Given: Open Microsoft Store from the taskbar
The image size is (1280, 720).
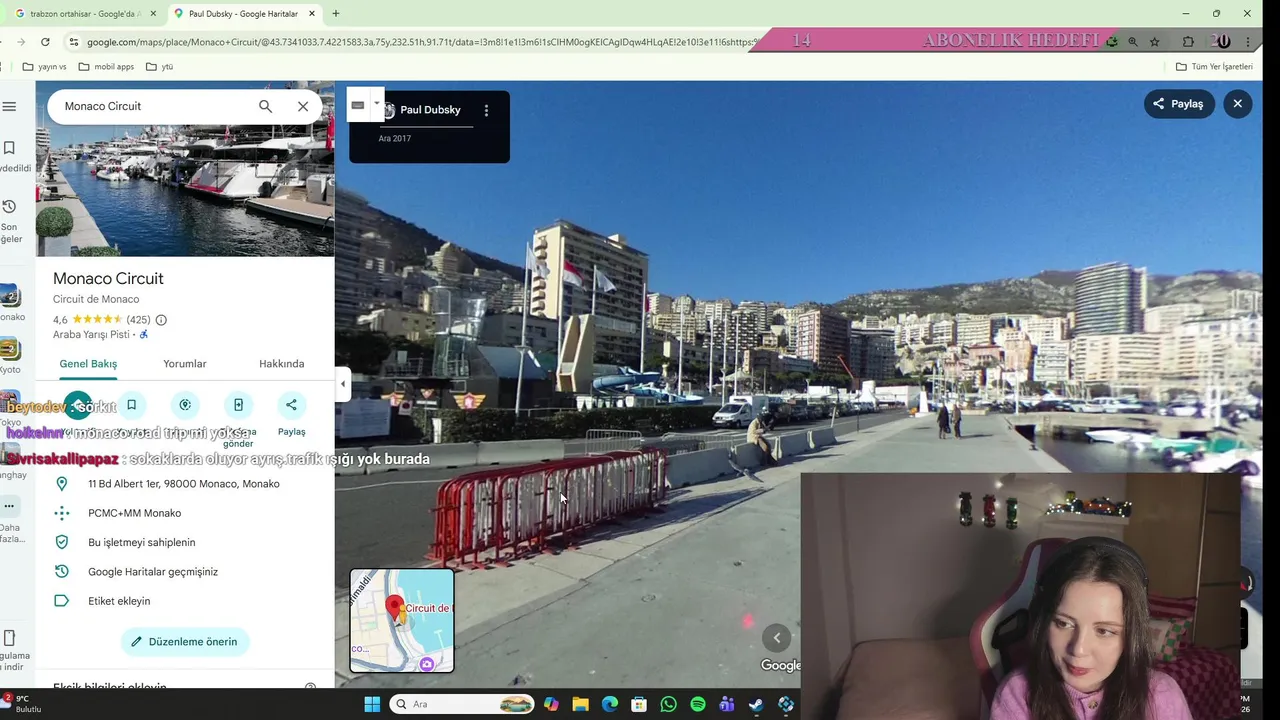Looking at the screenshot, I should [x=639, y=704].
